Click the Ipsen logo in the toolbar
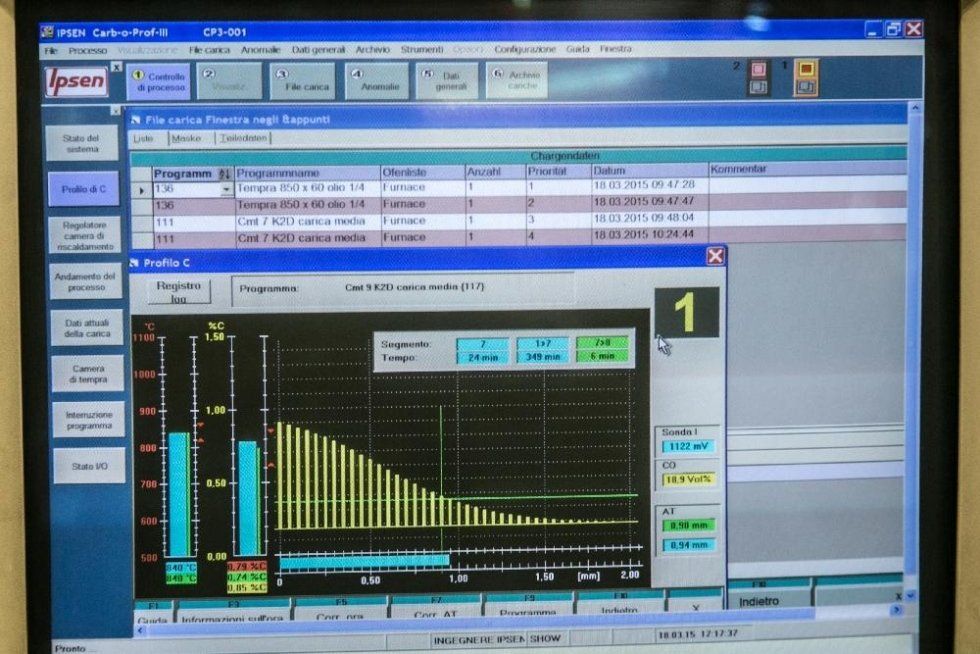980x654 pixels. coord(76,82)
